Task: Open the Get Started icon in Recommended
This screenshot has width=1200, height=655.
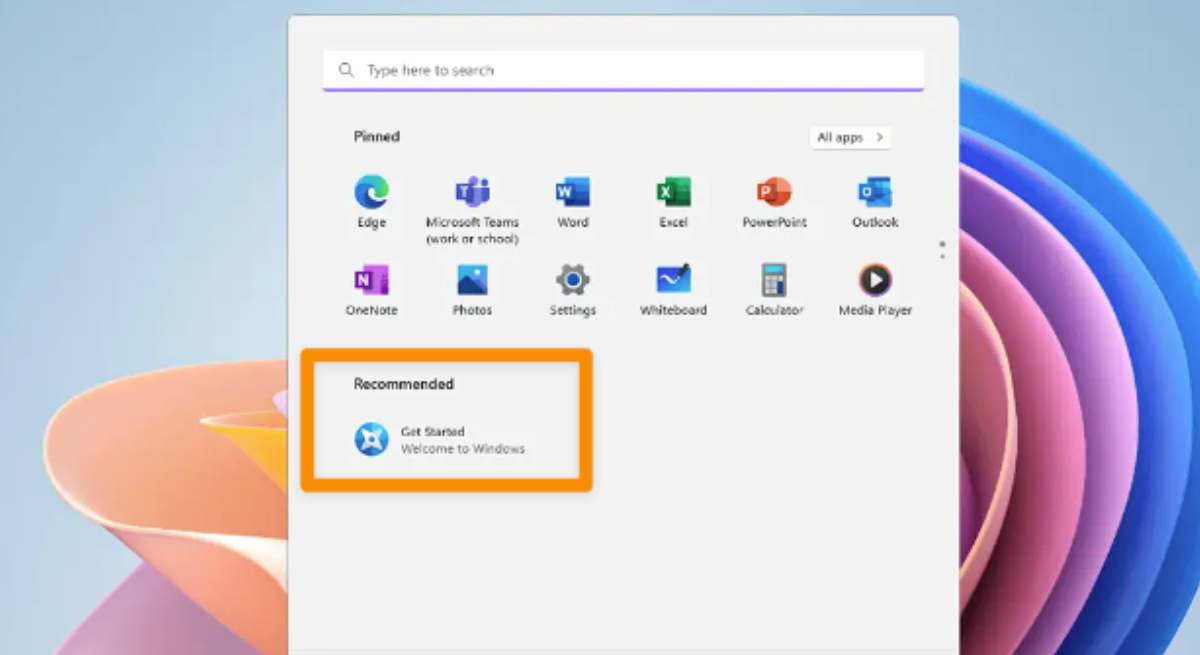Action: (371, 439)
